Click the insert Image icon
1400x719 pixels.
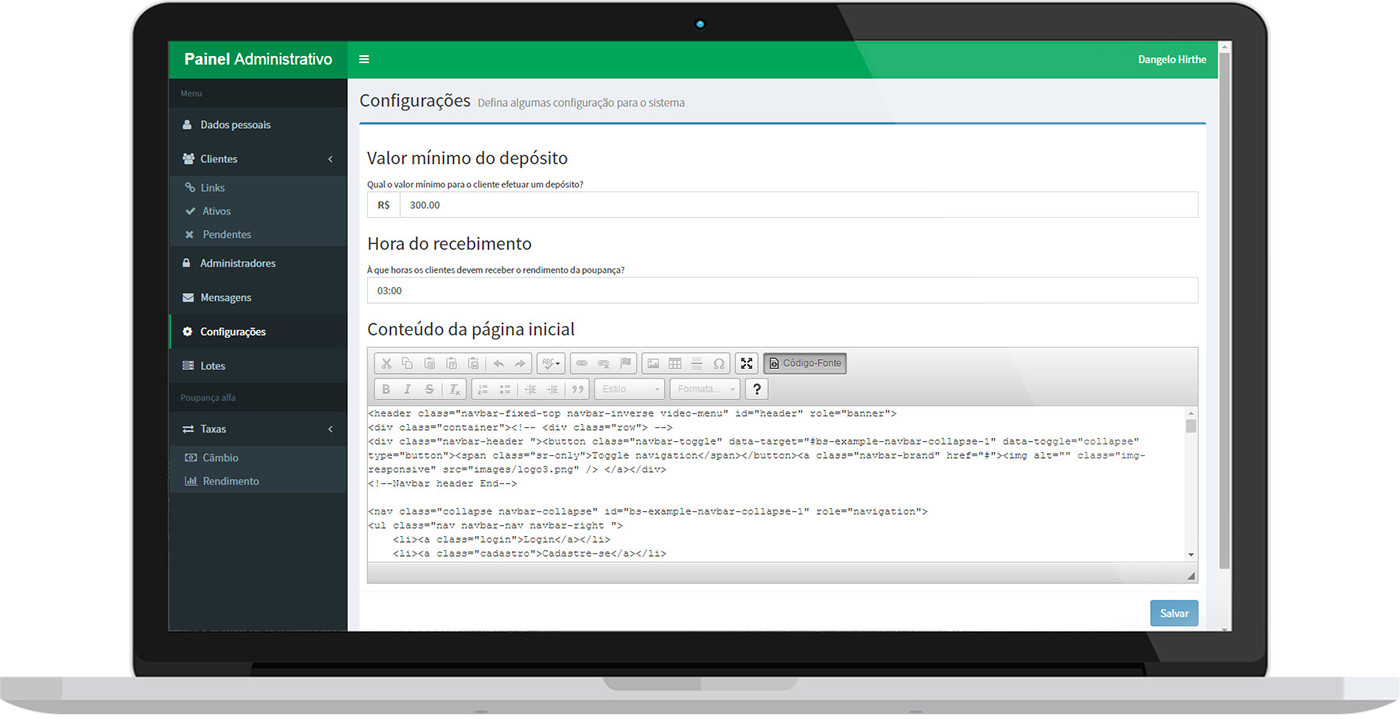point(653,363)
